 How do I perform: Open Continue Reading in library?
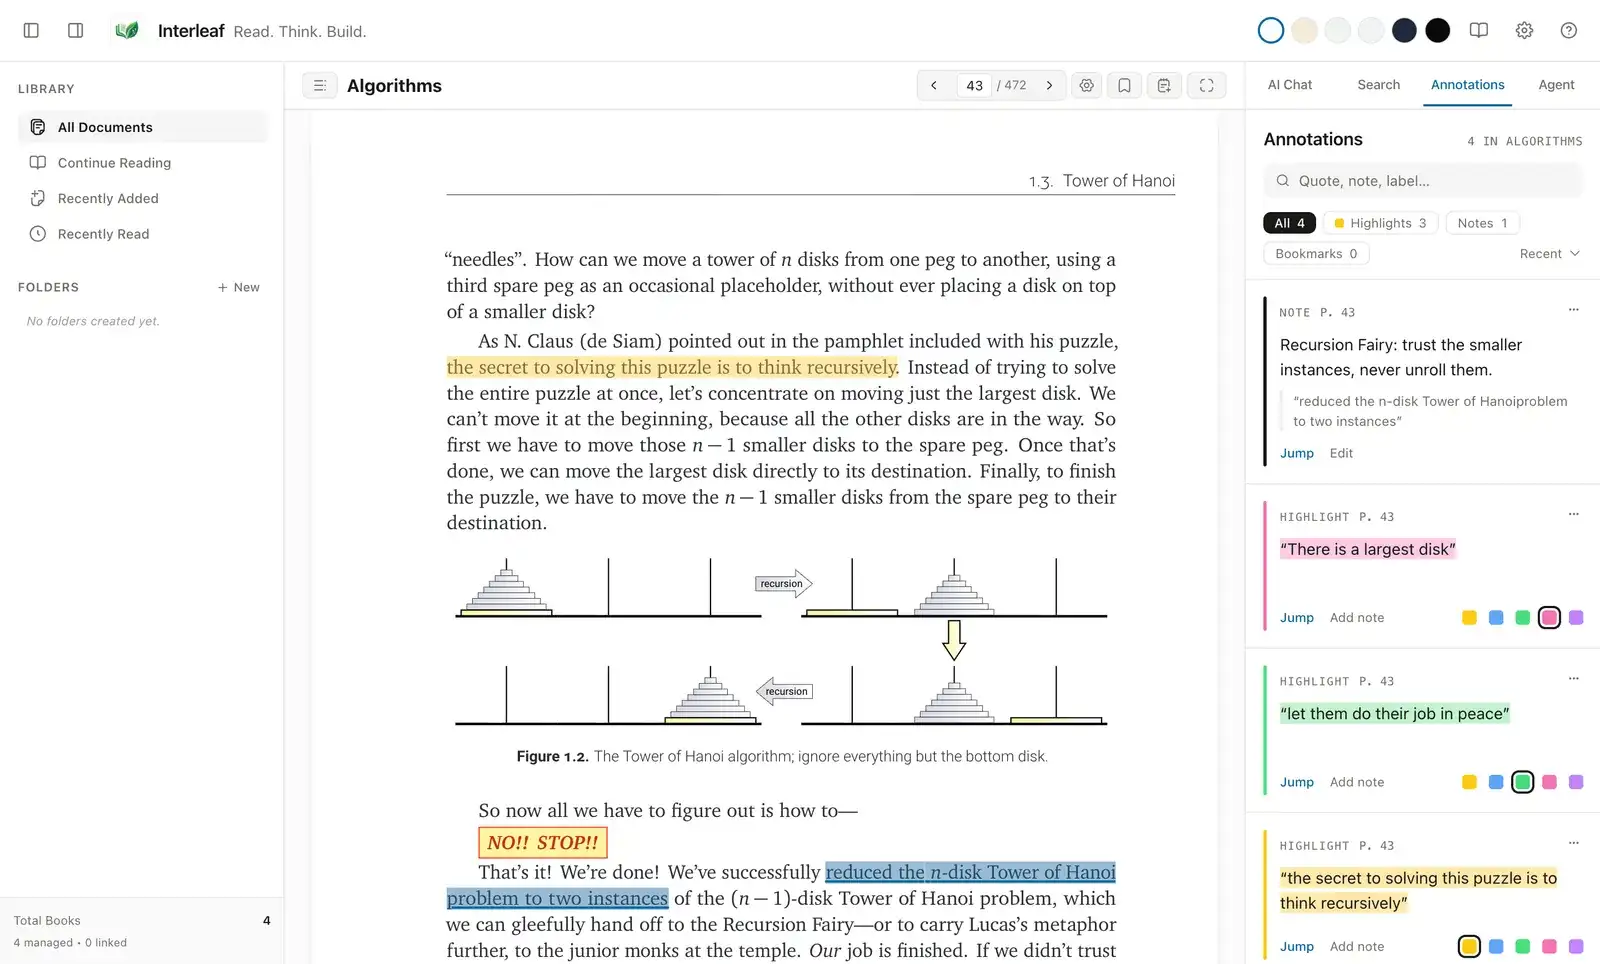coord(143,163)
